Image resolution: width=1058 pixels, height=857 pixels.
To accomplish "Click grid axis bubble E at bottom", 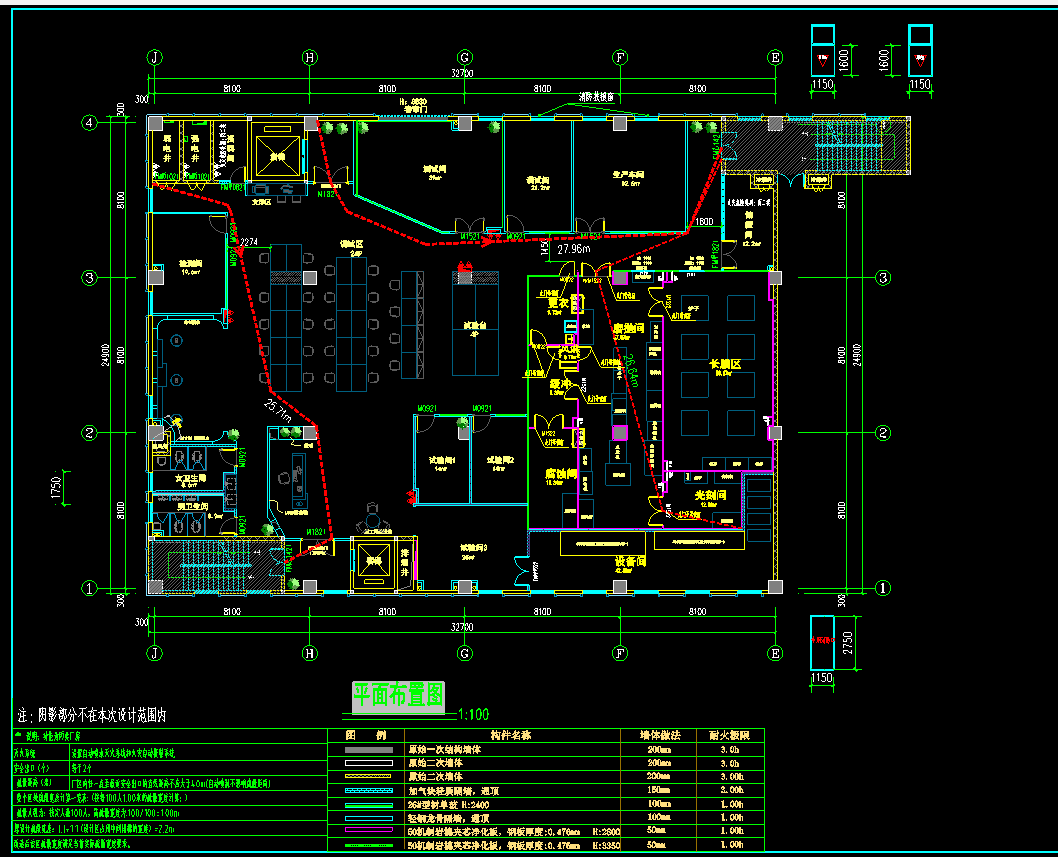I will tap(775, 653).
